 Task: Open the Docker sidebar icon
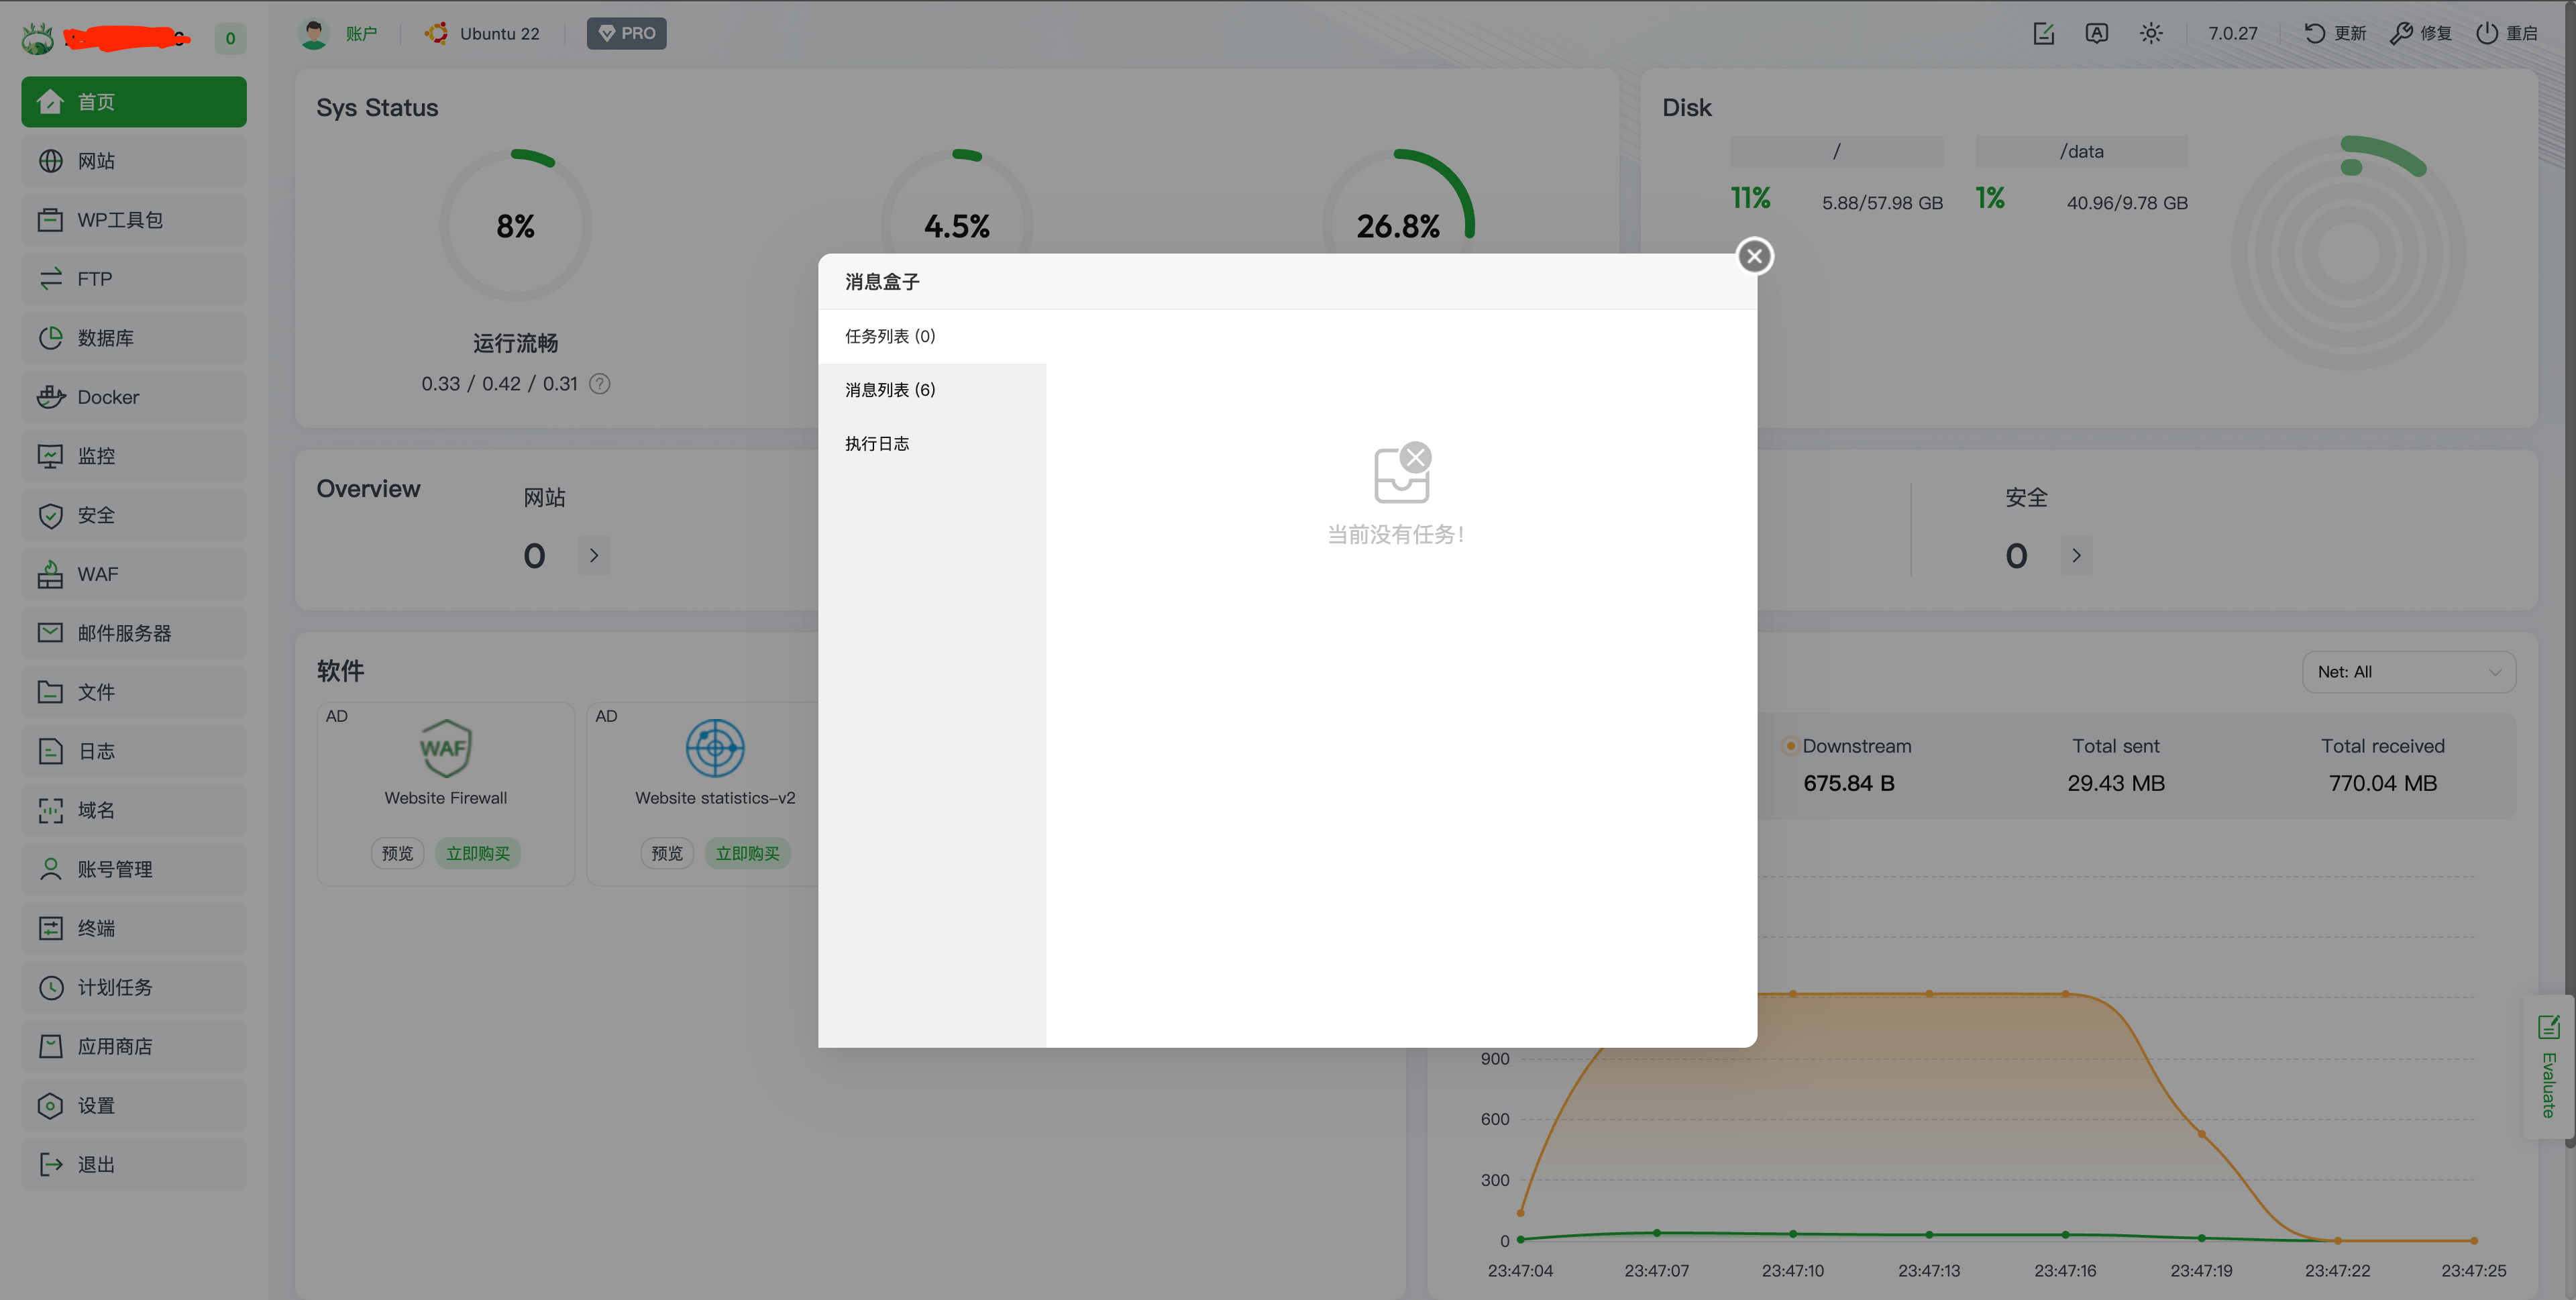click(50, 397)
